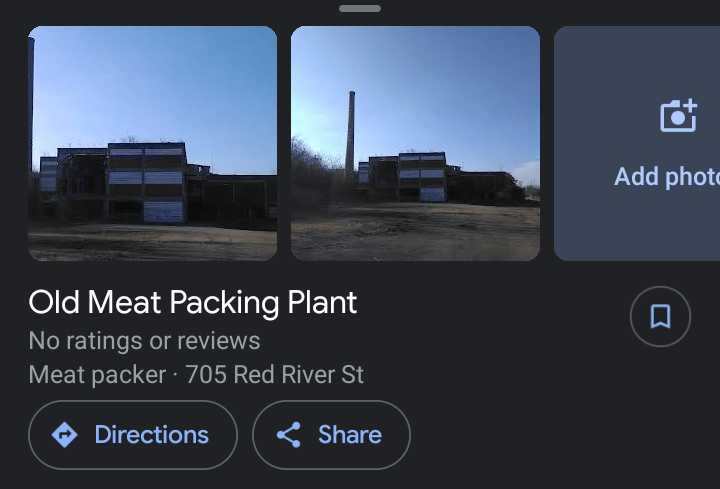Select the "Old Meat Packing Plant" title
Viewport: 720px width, 489px height.
pos(193,302)
